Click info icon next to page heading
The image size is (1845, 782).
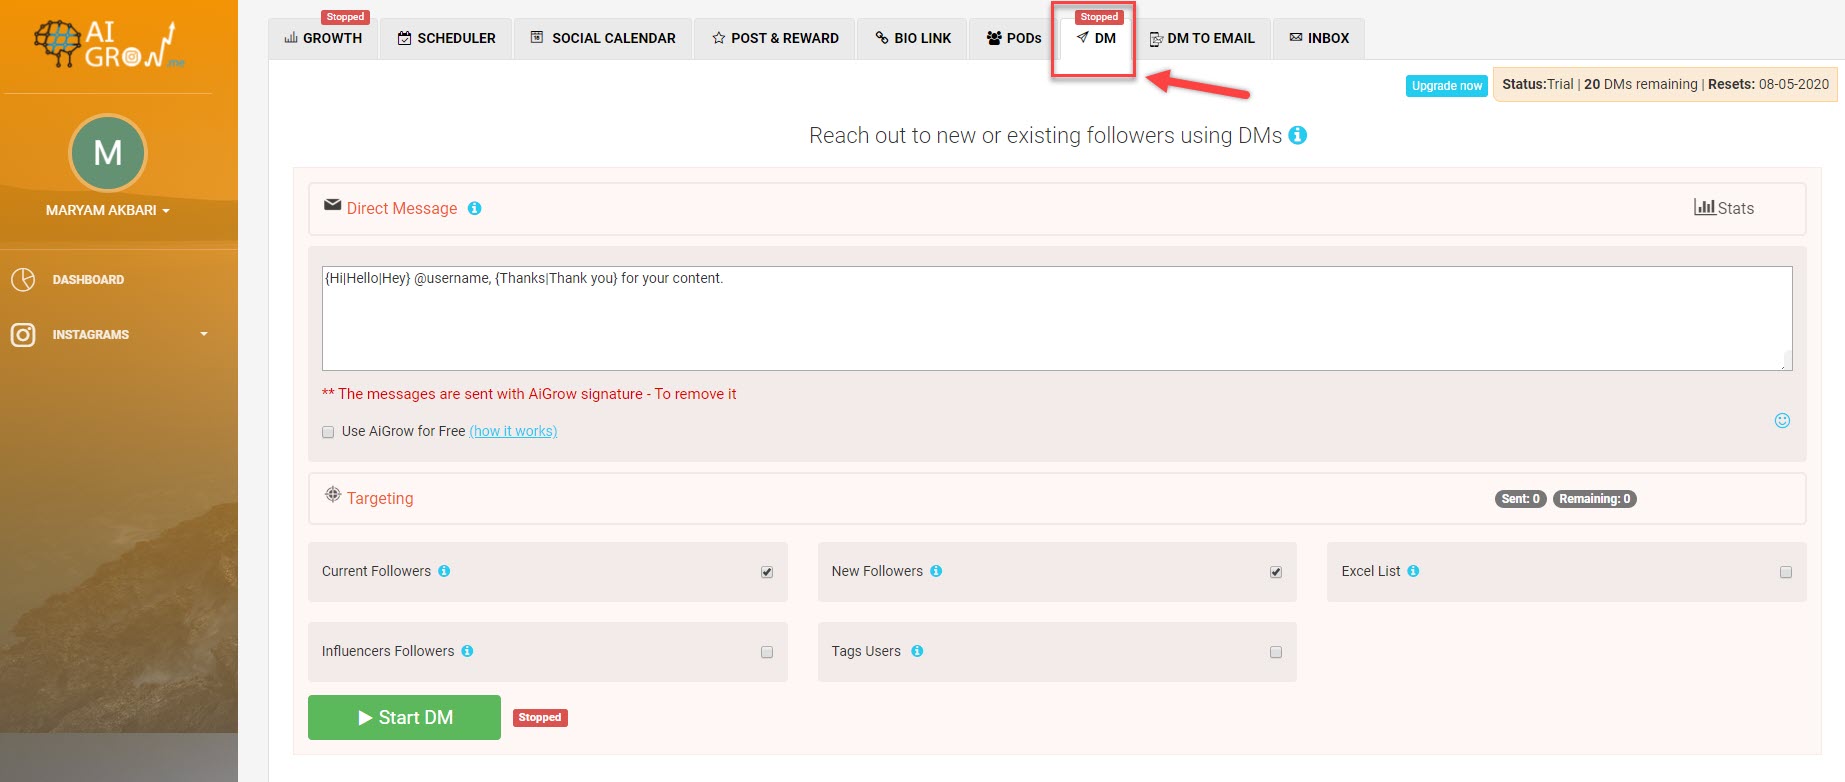coord(1297,135)
